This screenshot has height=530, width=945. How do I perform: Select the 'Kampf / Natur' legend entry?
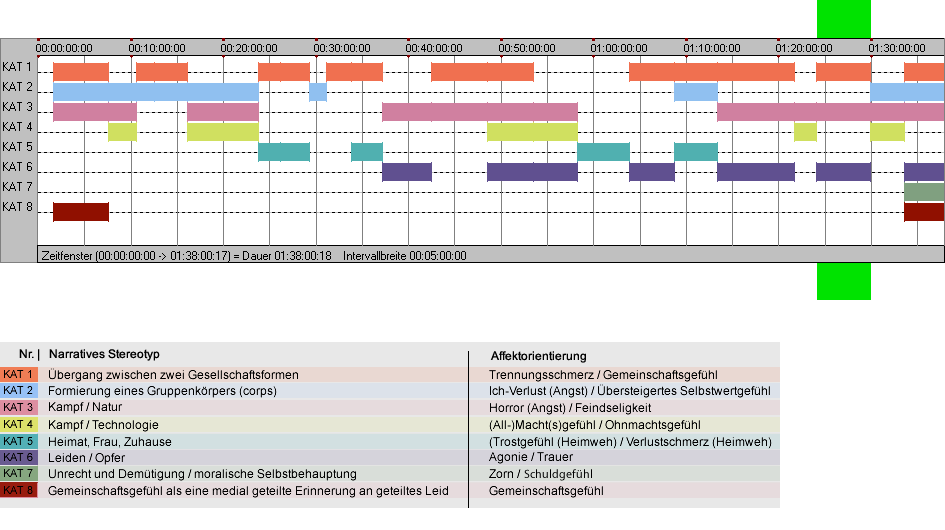coord(85,407)
